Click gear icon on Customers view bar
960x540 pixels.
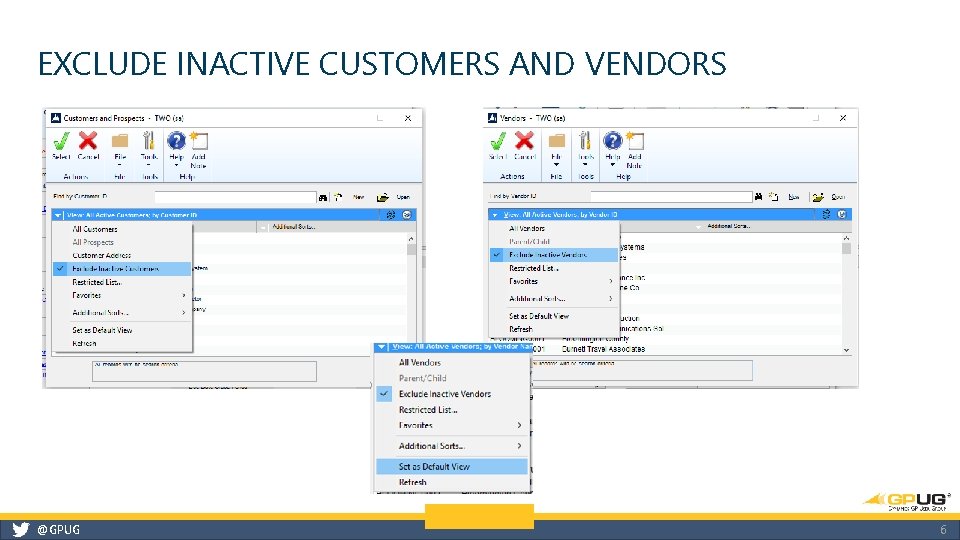[x=391, y=215]
